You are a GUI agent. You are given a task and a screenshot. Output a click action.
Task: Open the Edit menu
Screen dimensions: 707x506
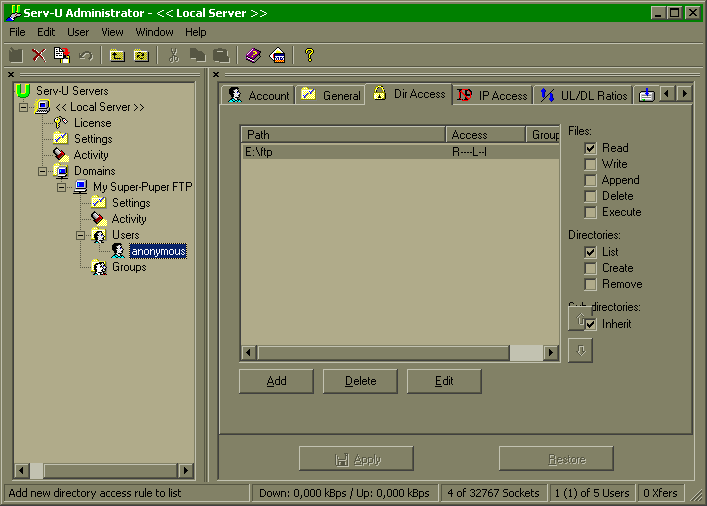(x=46, y=32)
